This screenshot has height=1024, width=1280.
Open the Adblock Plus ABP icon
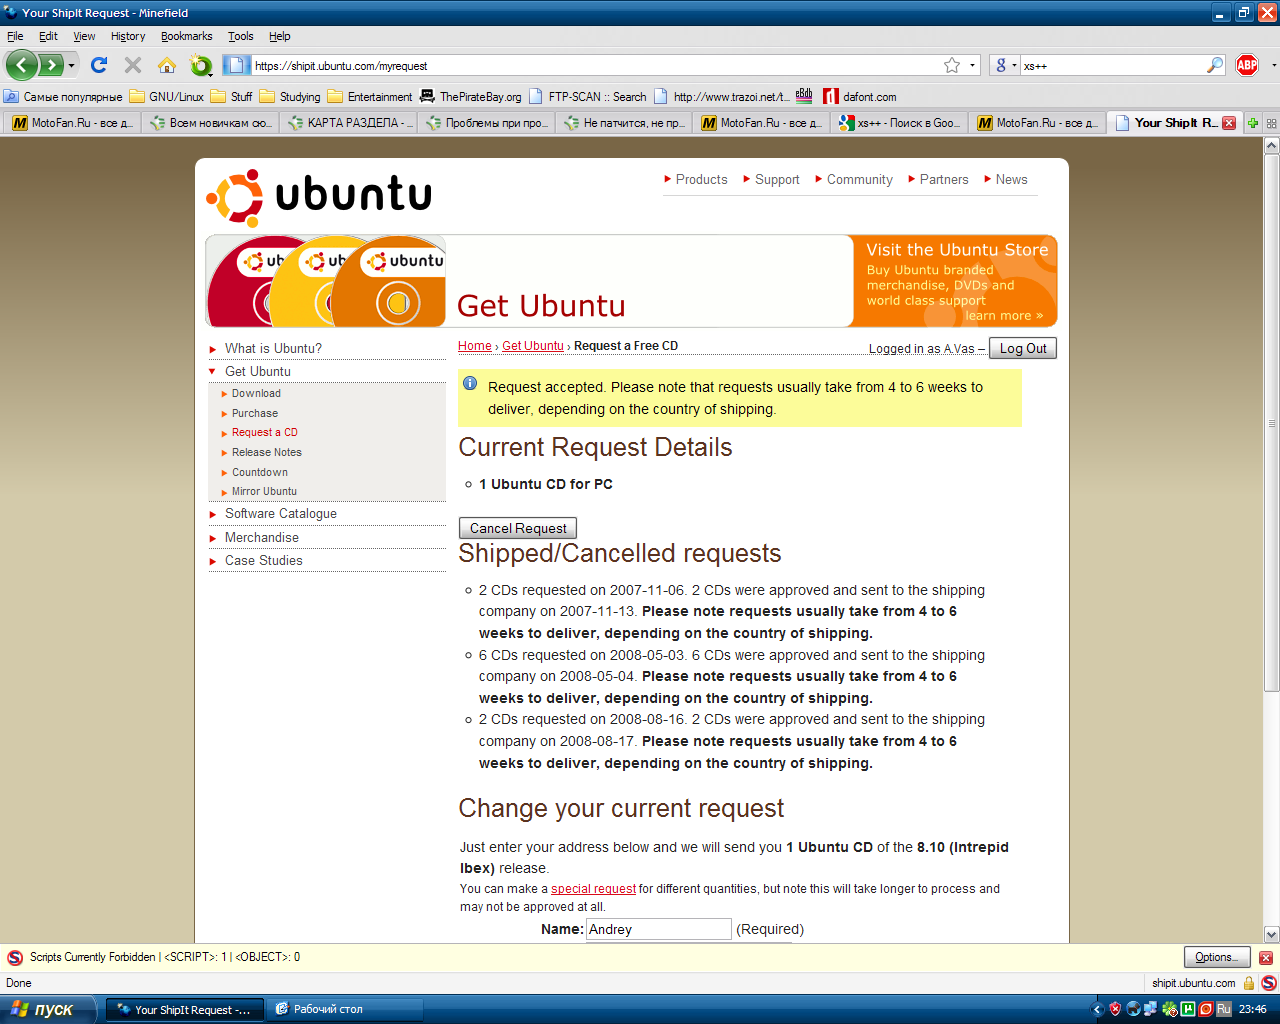tap(1247, 65)
